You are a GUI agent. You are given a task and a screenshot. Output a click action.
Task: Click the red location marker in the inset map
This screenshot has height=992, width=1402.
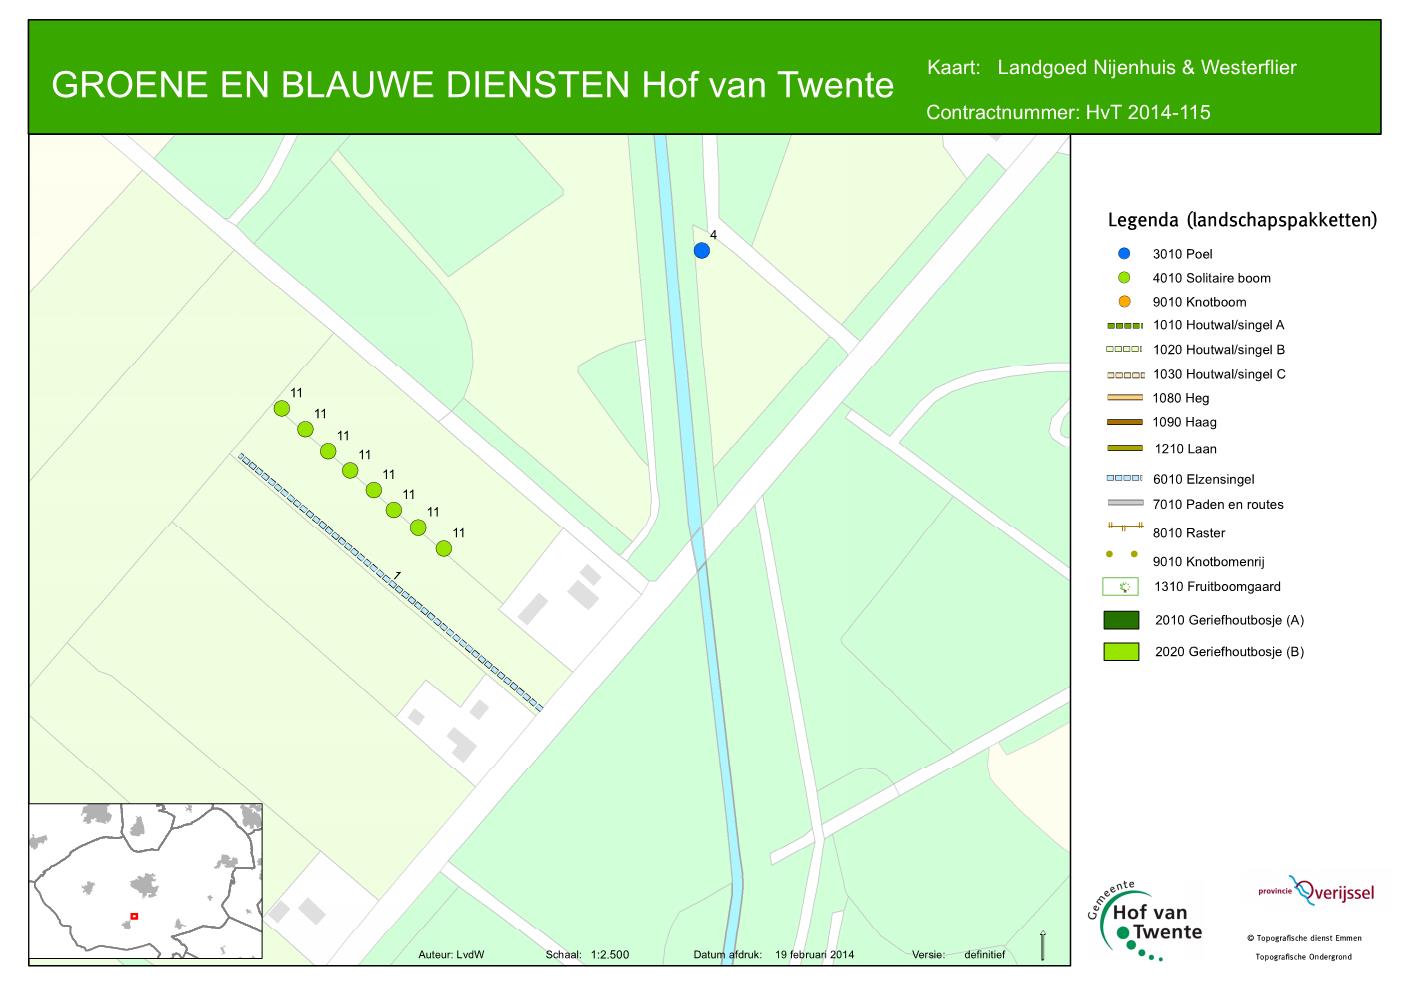pyautogui.click(x=133, y=916)
